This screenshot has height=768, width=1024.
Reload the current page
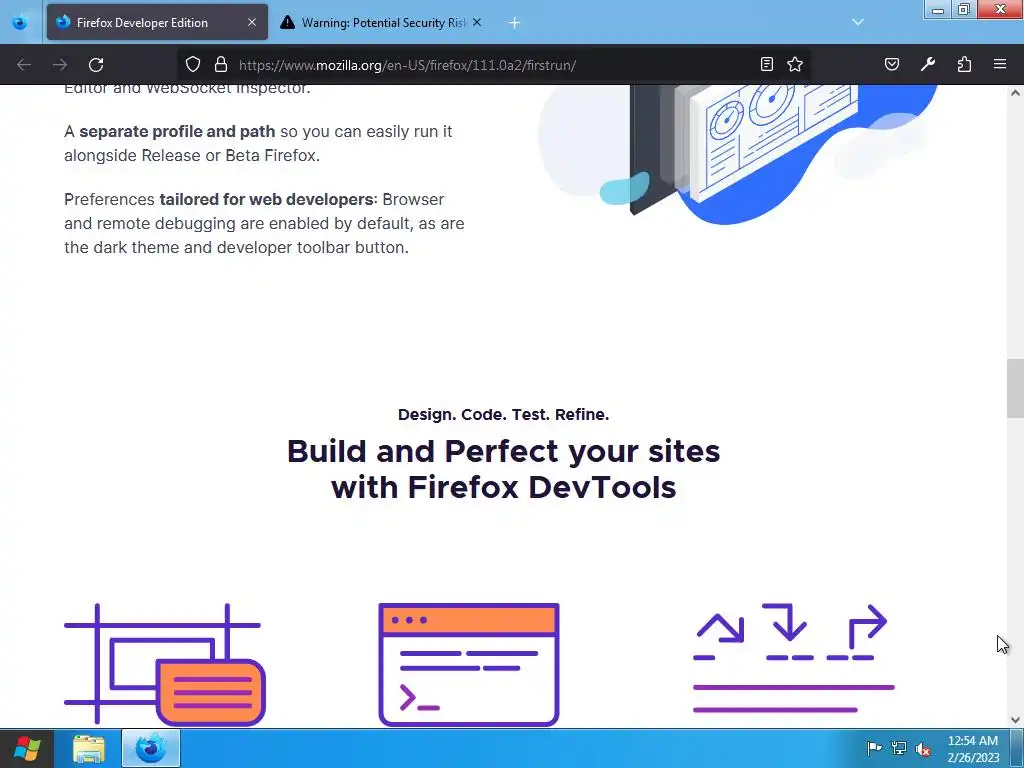(96, 65)
